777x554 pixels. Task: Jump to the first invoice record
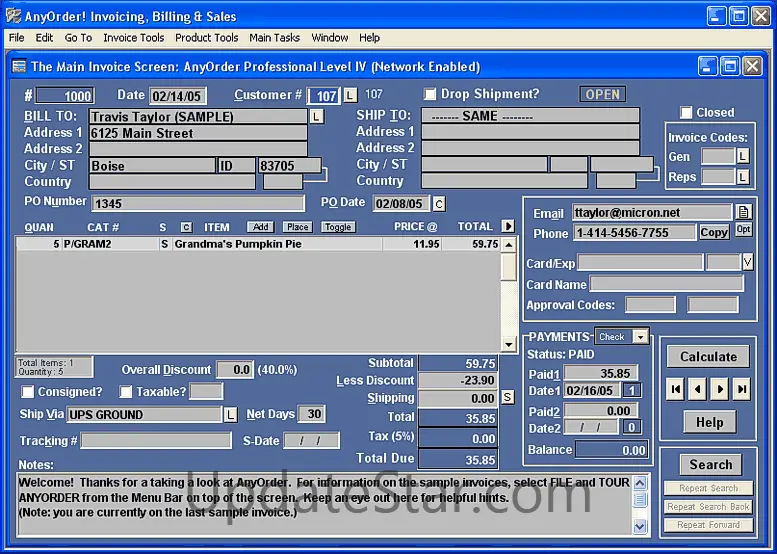click(x=676, y=390)
